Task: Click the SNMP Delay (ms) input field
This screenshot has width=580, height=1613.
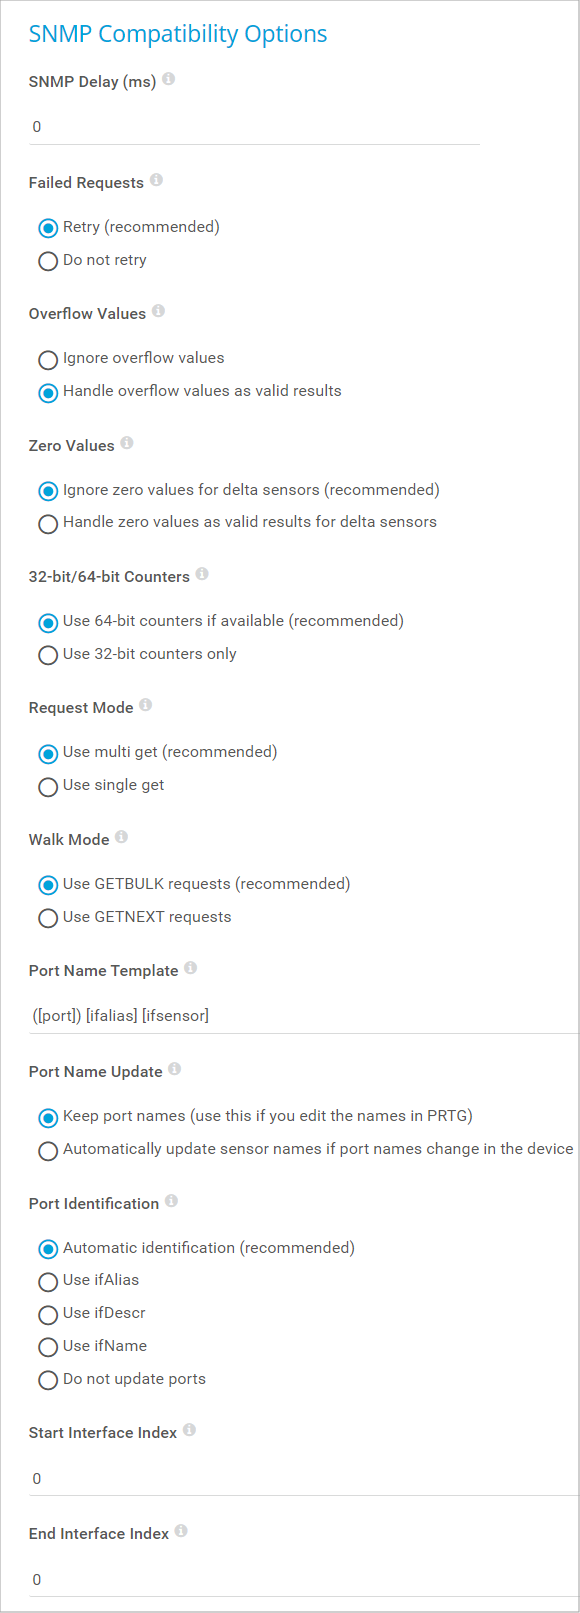Action: coord(254,127)
